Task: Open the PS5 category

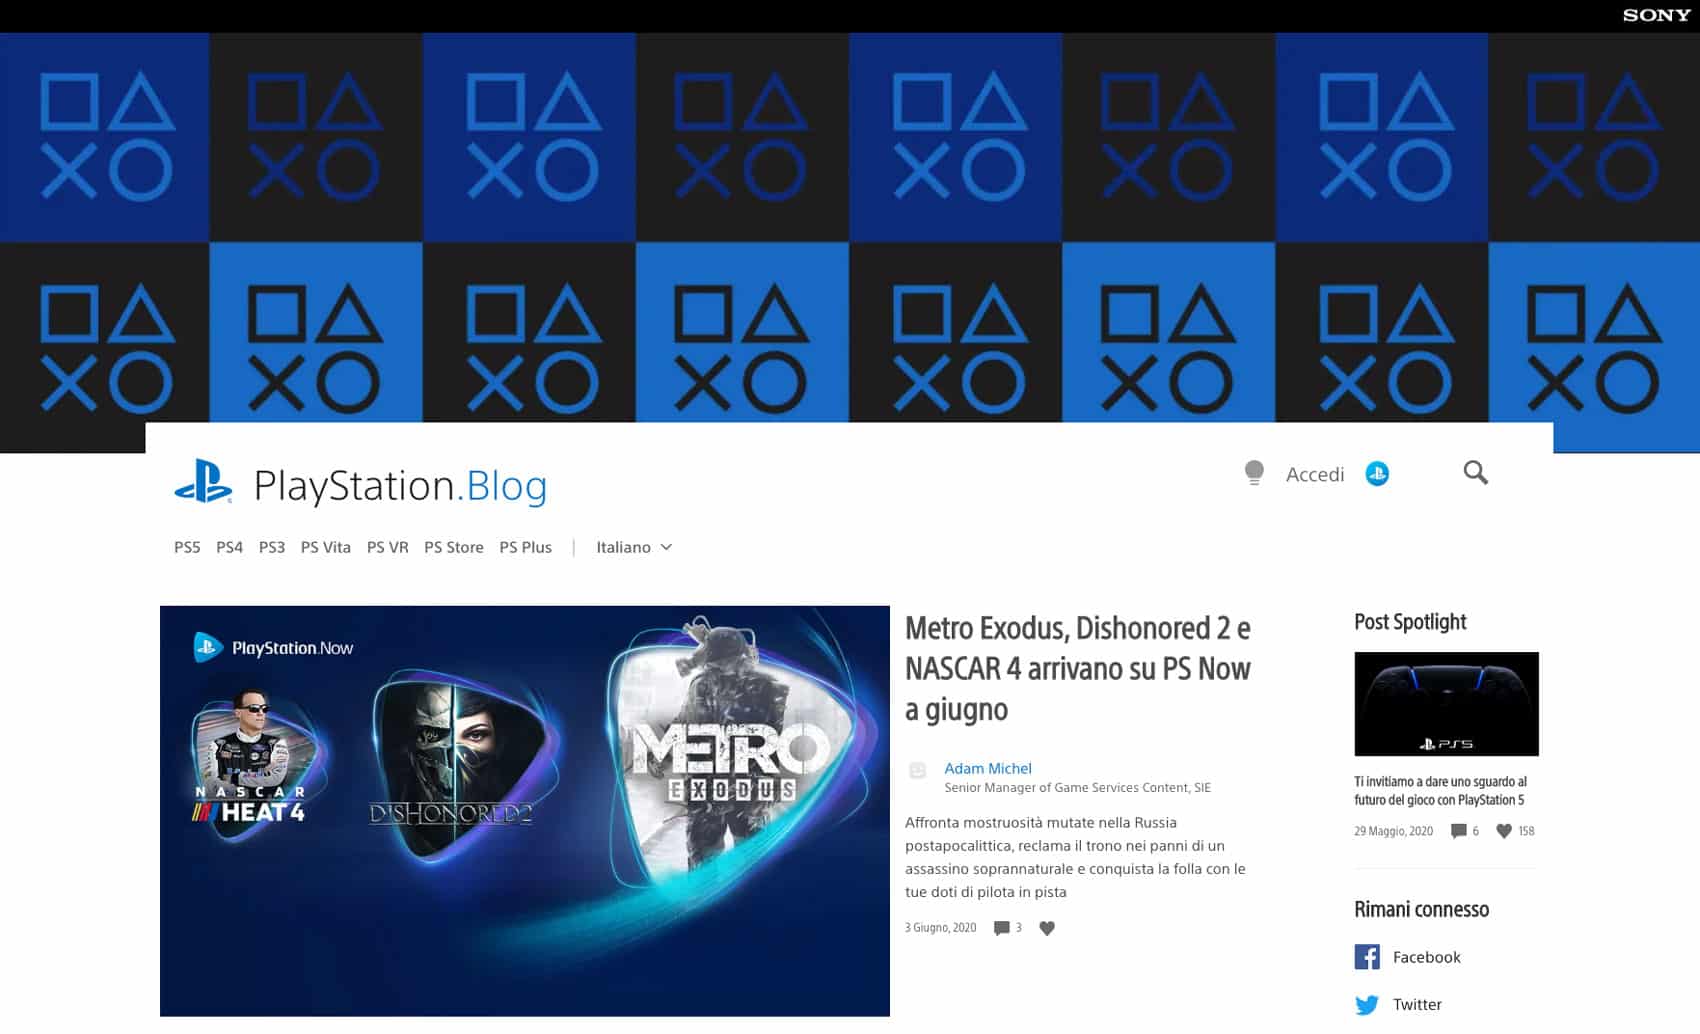Action: (x=187, y=547)
